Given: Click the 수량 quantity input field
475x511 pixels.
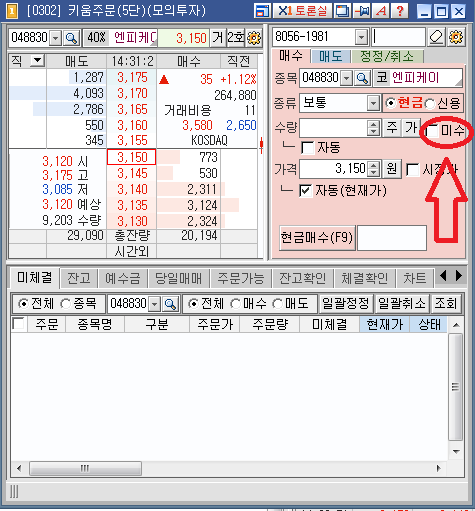Looking at the screenshot, I should pyautogui.click(x=333, y=128).
